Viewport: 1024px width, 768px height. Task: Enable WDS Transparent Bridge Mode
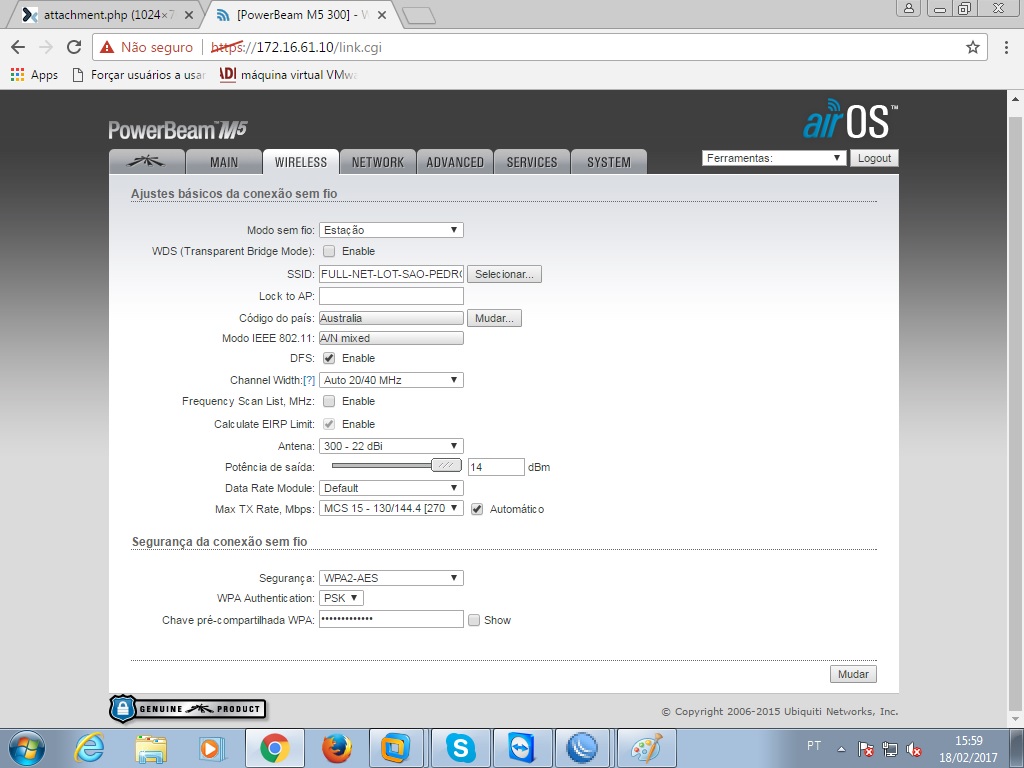pos(329,251)
